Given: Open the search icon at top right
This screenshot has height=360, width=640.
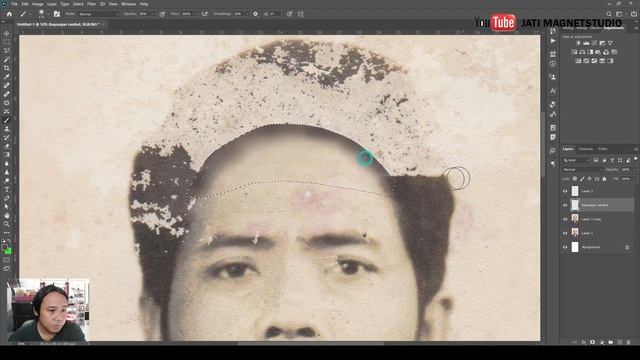Looking at the screenshot, I should coord(609,14).
